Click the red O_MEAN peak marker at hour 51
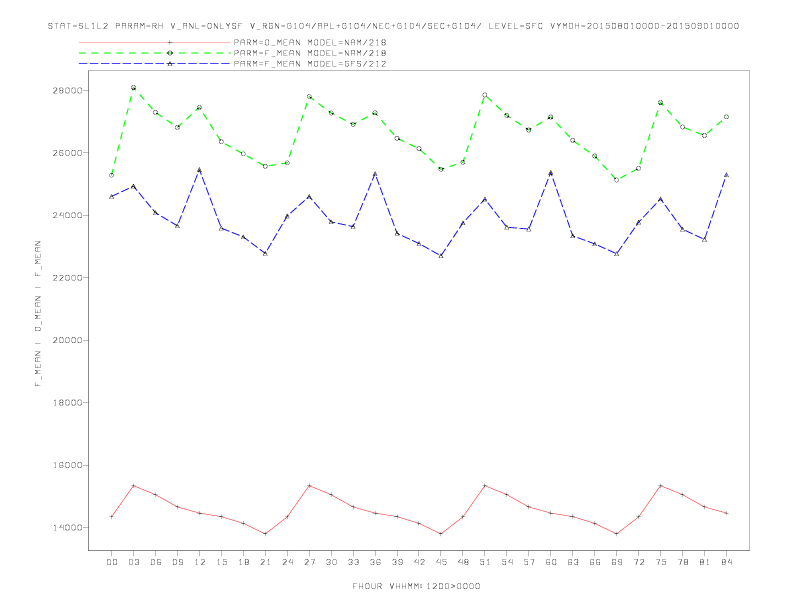792x612 pixels. pyautogui.click(x=485, y=485)
